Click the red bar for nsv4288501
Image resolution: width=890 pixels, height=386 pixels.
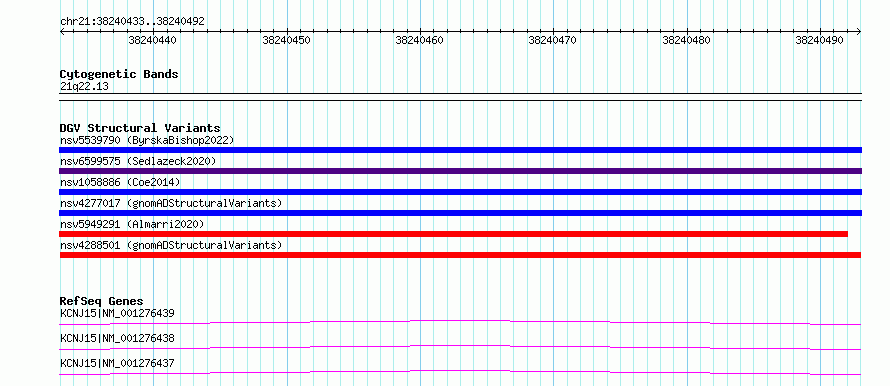[x=460, y=255]
